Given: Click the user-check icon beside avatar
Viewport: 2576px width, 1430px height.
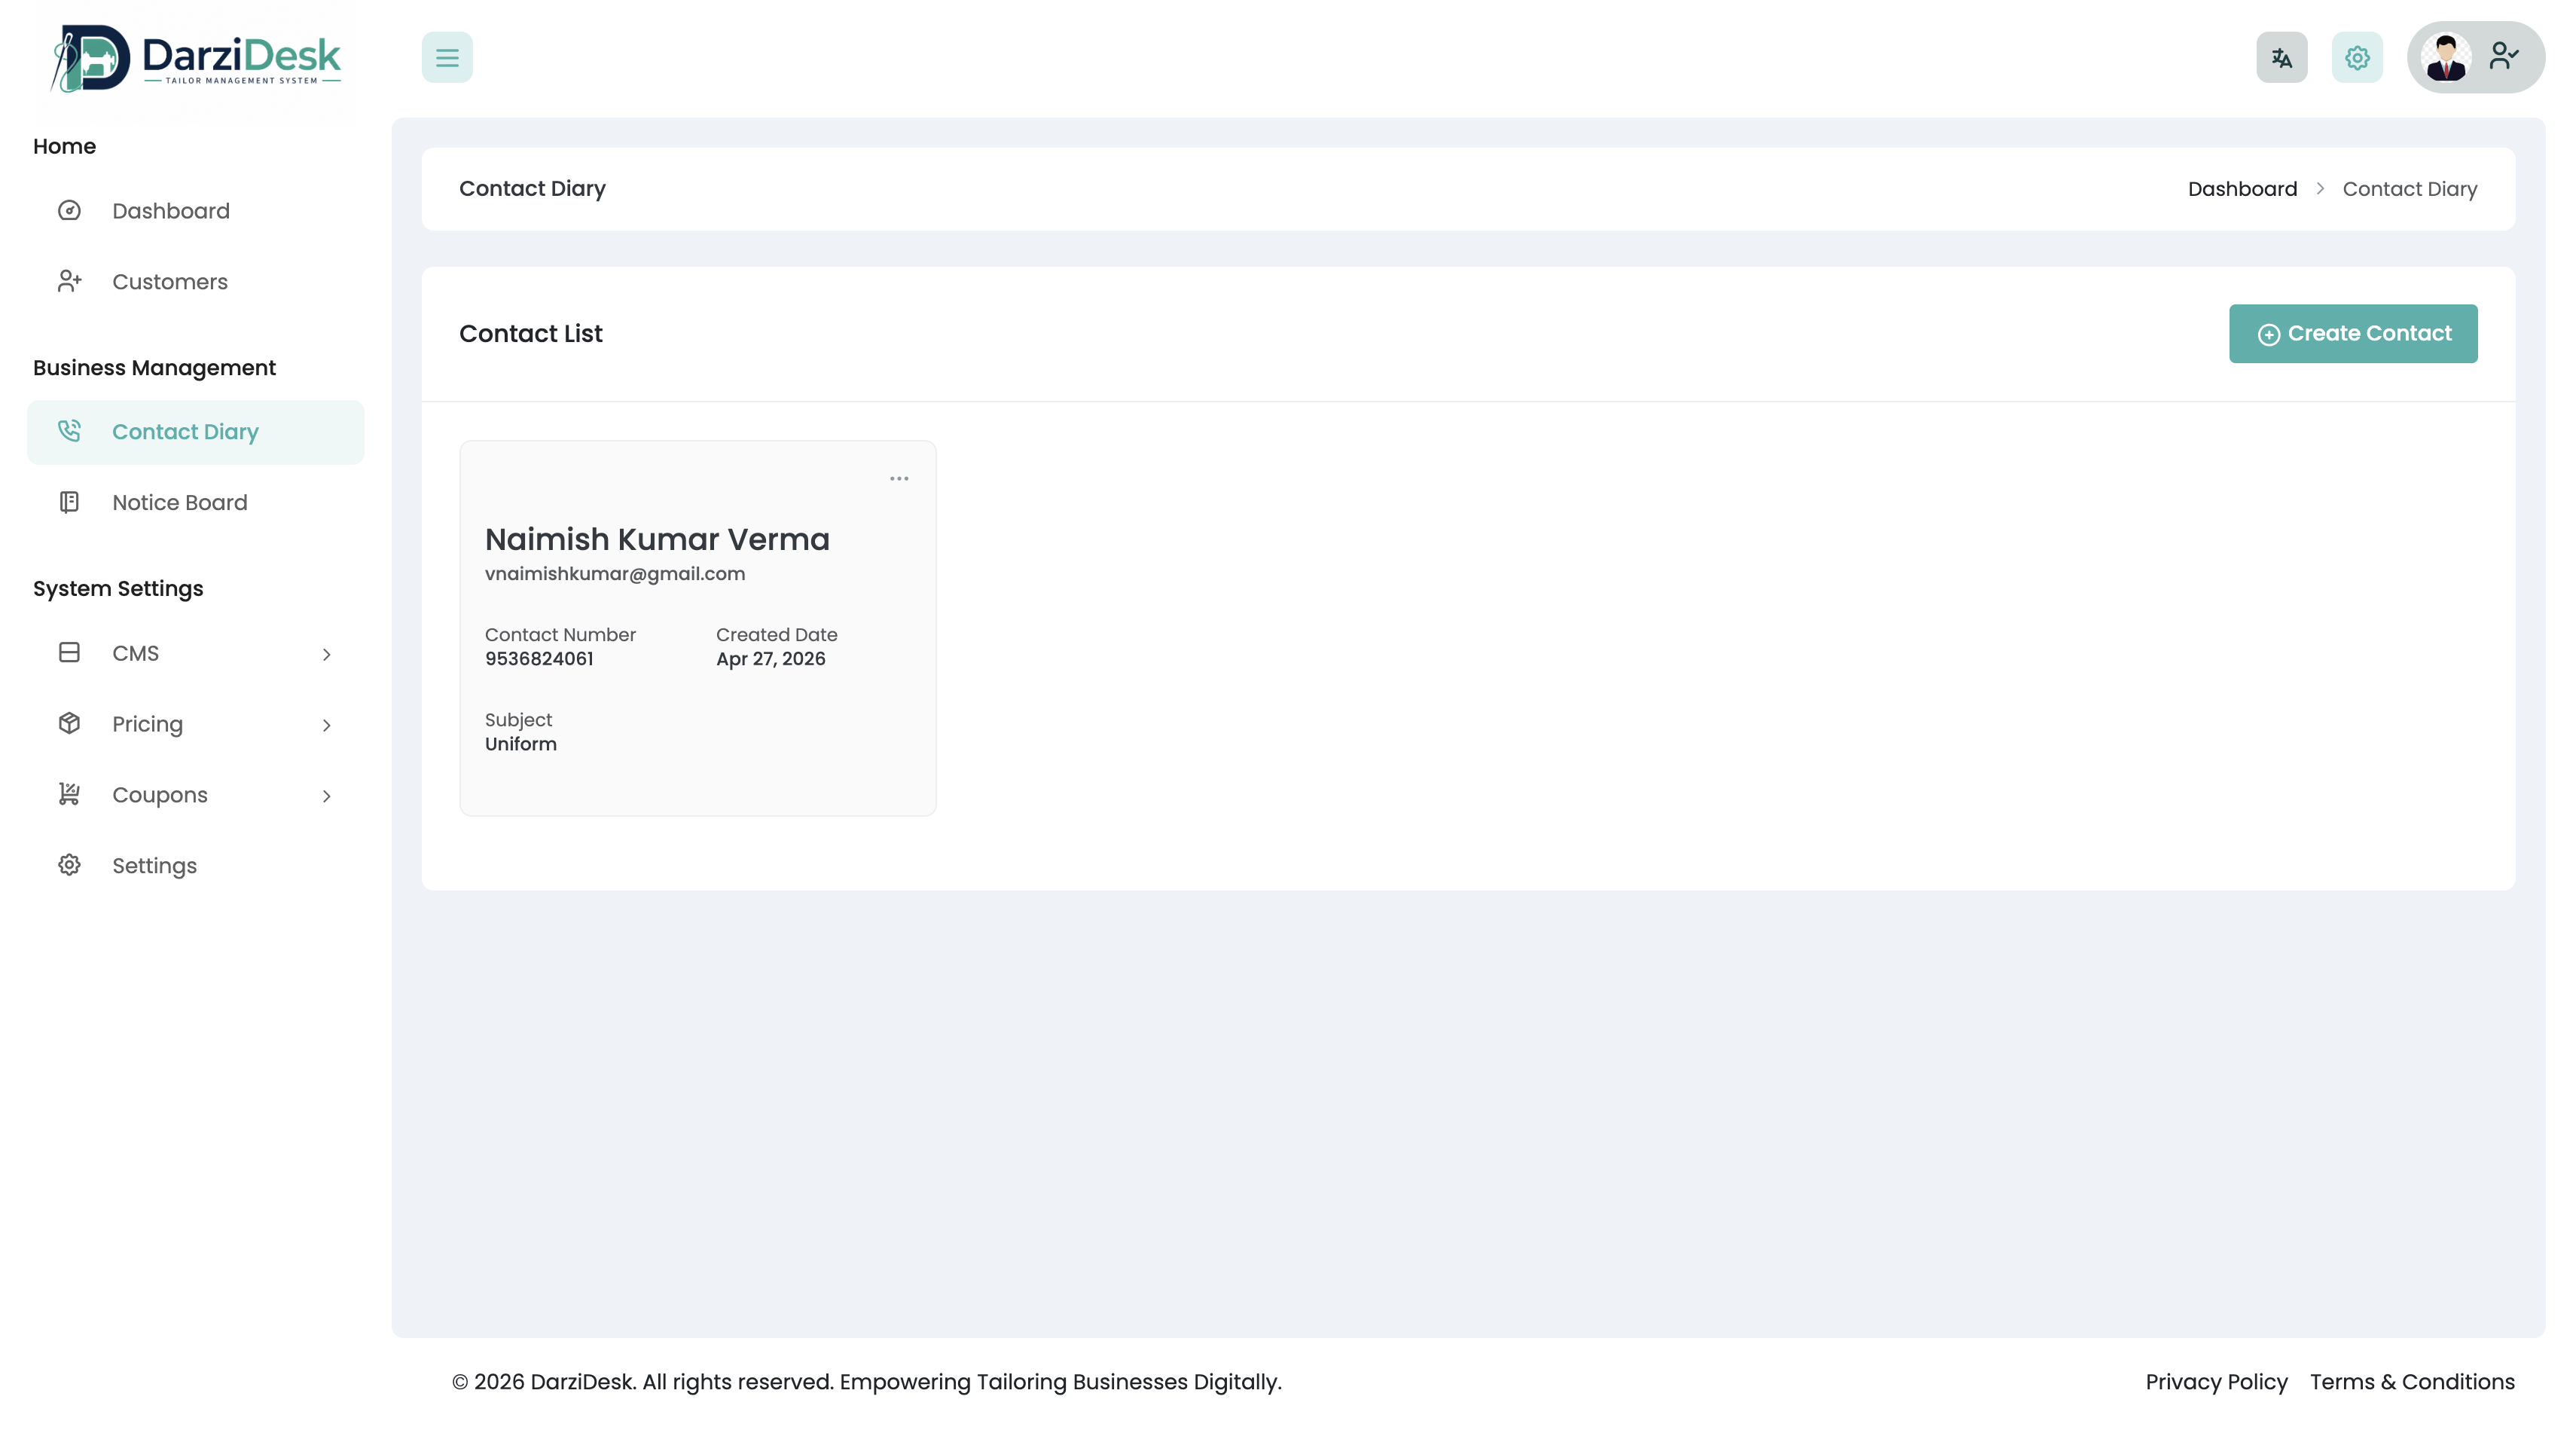Looking at the screenshot, I should click(2504, 55).
